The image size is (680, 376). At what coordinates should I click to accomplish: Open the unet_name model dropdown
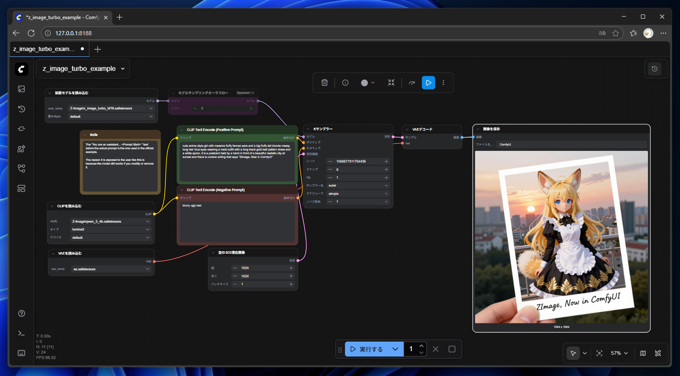(x=111, y=108)
